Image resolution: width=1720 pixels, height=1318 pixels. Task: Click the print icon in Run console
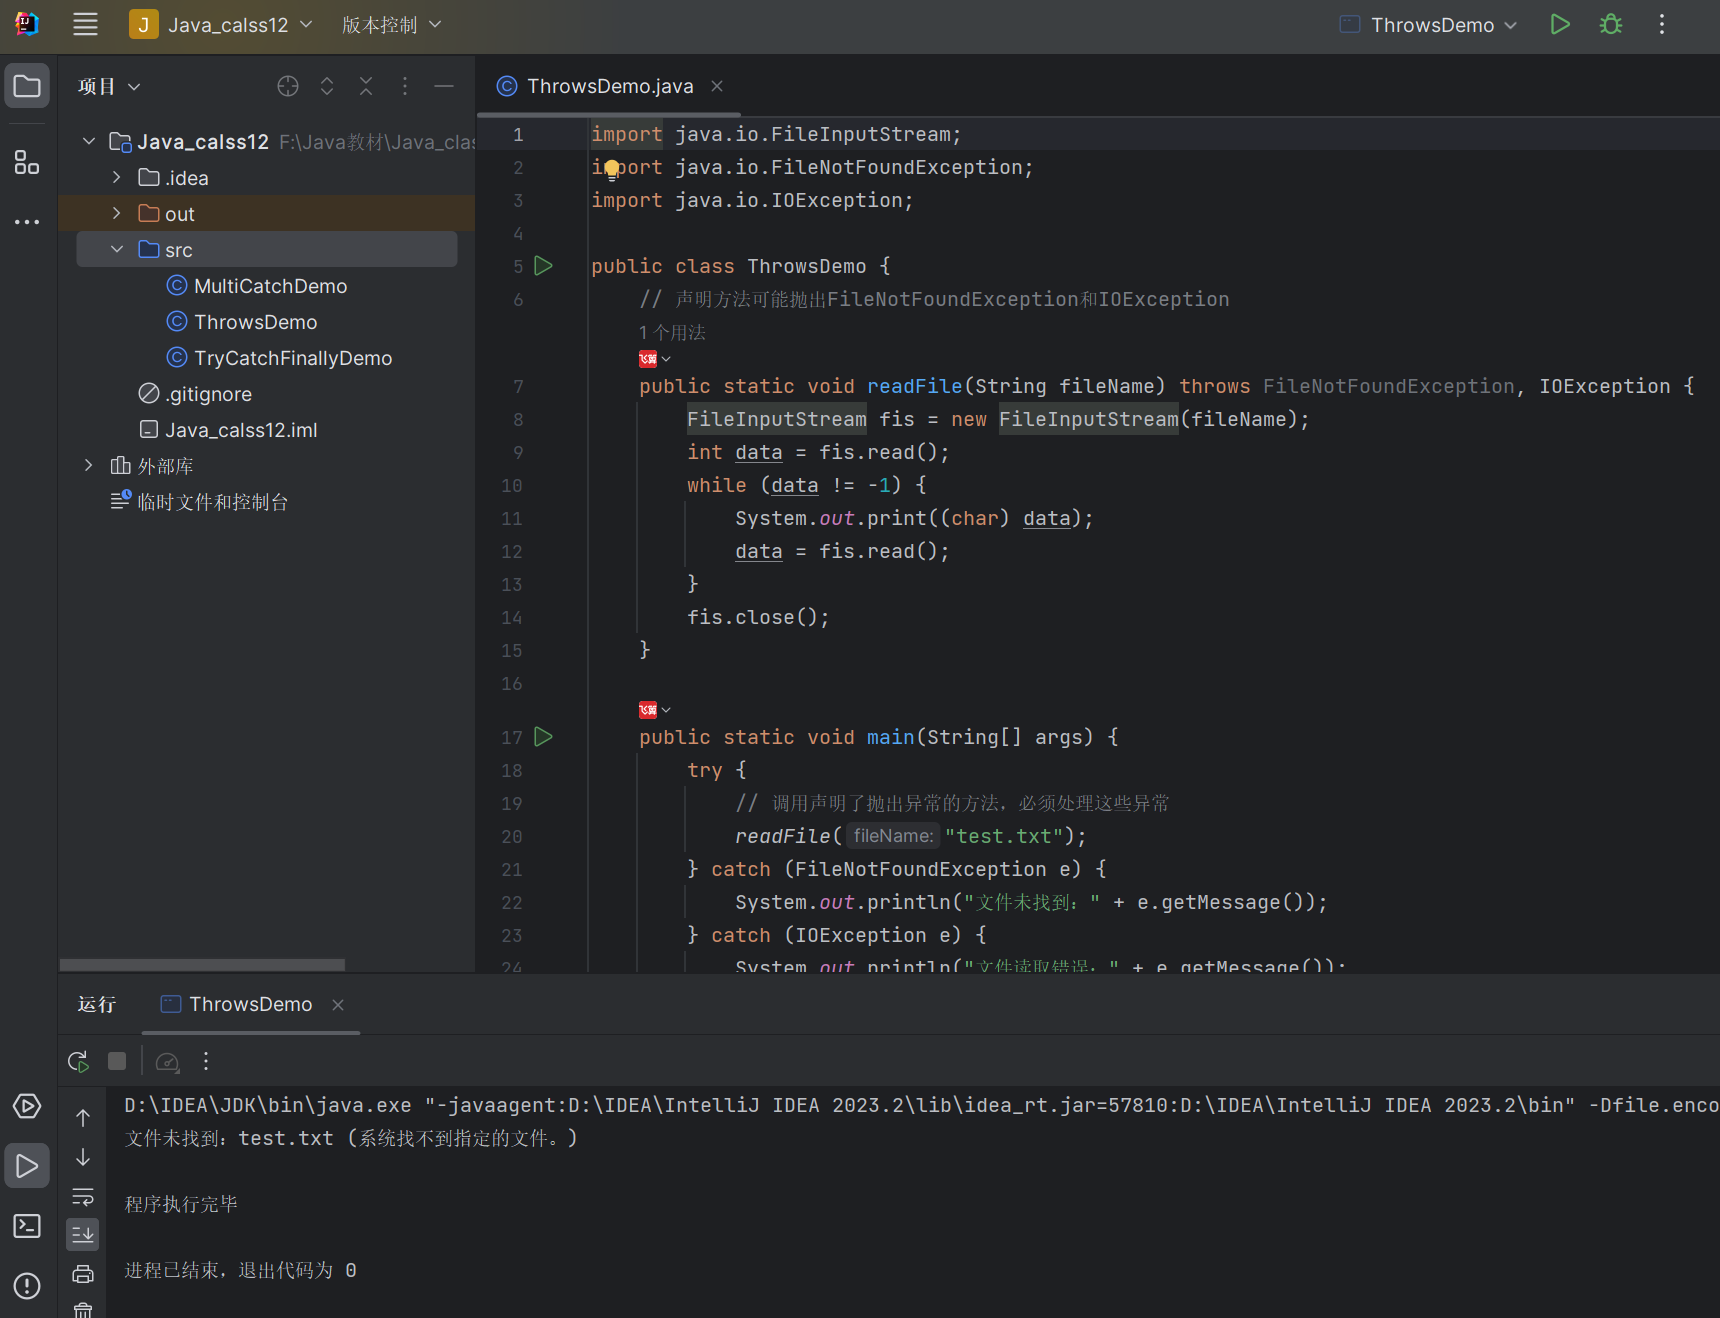pos(83,1274)
